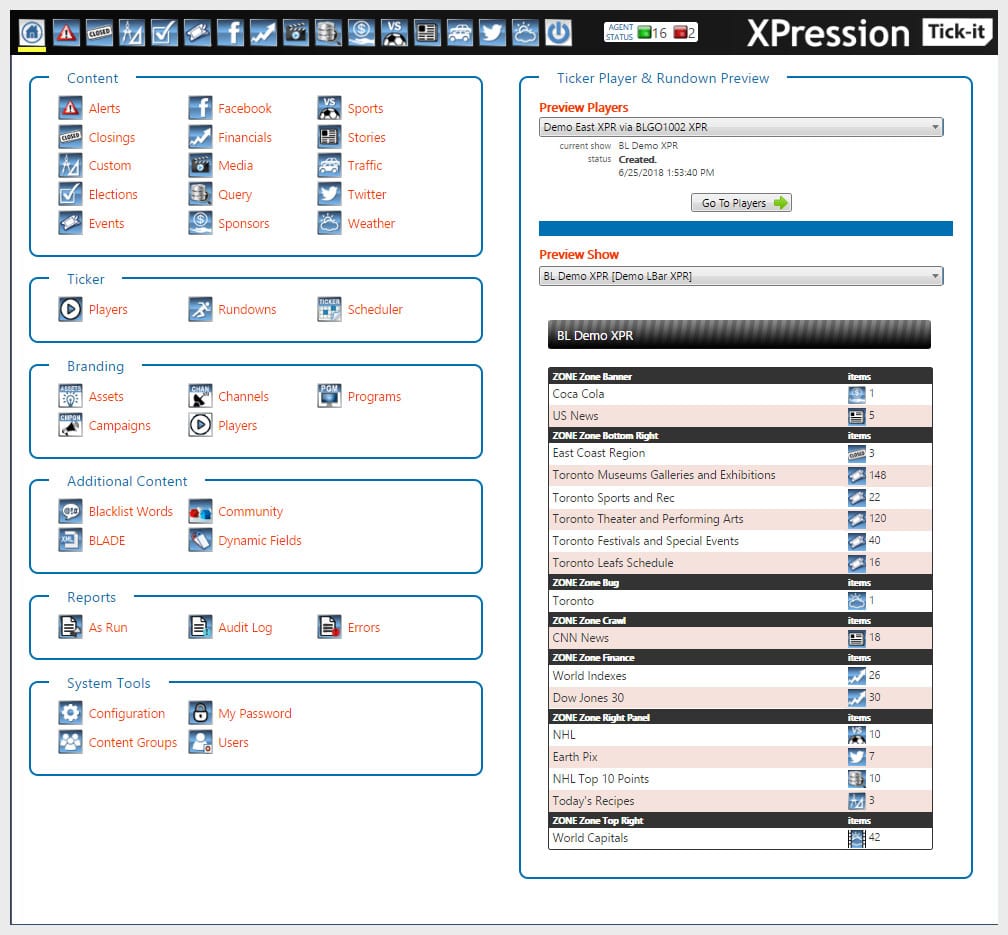Select the East Coast Region row
This screenshot has height=935, width=1008.
[740, 453]
